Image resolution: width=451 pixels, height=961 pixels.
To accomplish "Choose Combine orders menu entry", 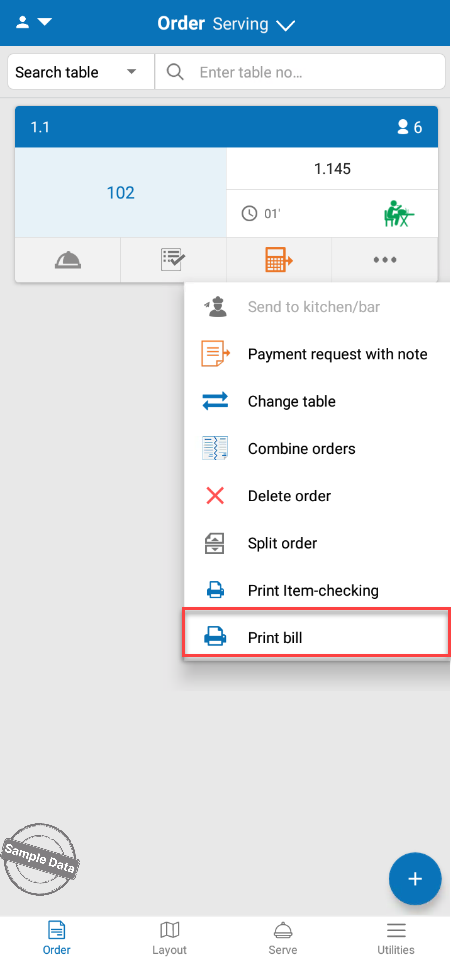I will [317, 449].
